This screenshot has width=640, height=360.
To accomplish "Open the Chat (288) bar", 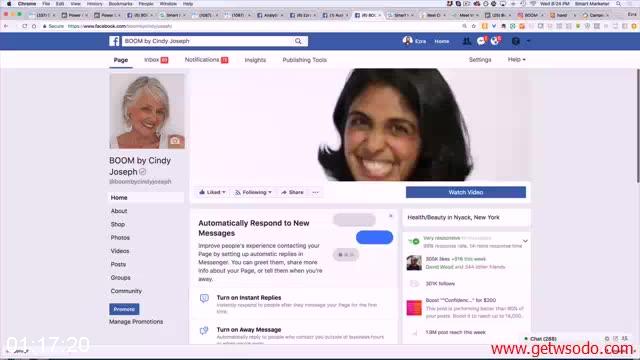I will click(543, 339).
